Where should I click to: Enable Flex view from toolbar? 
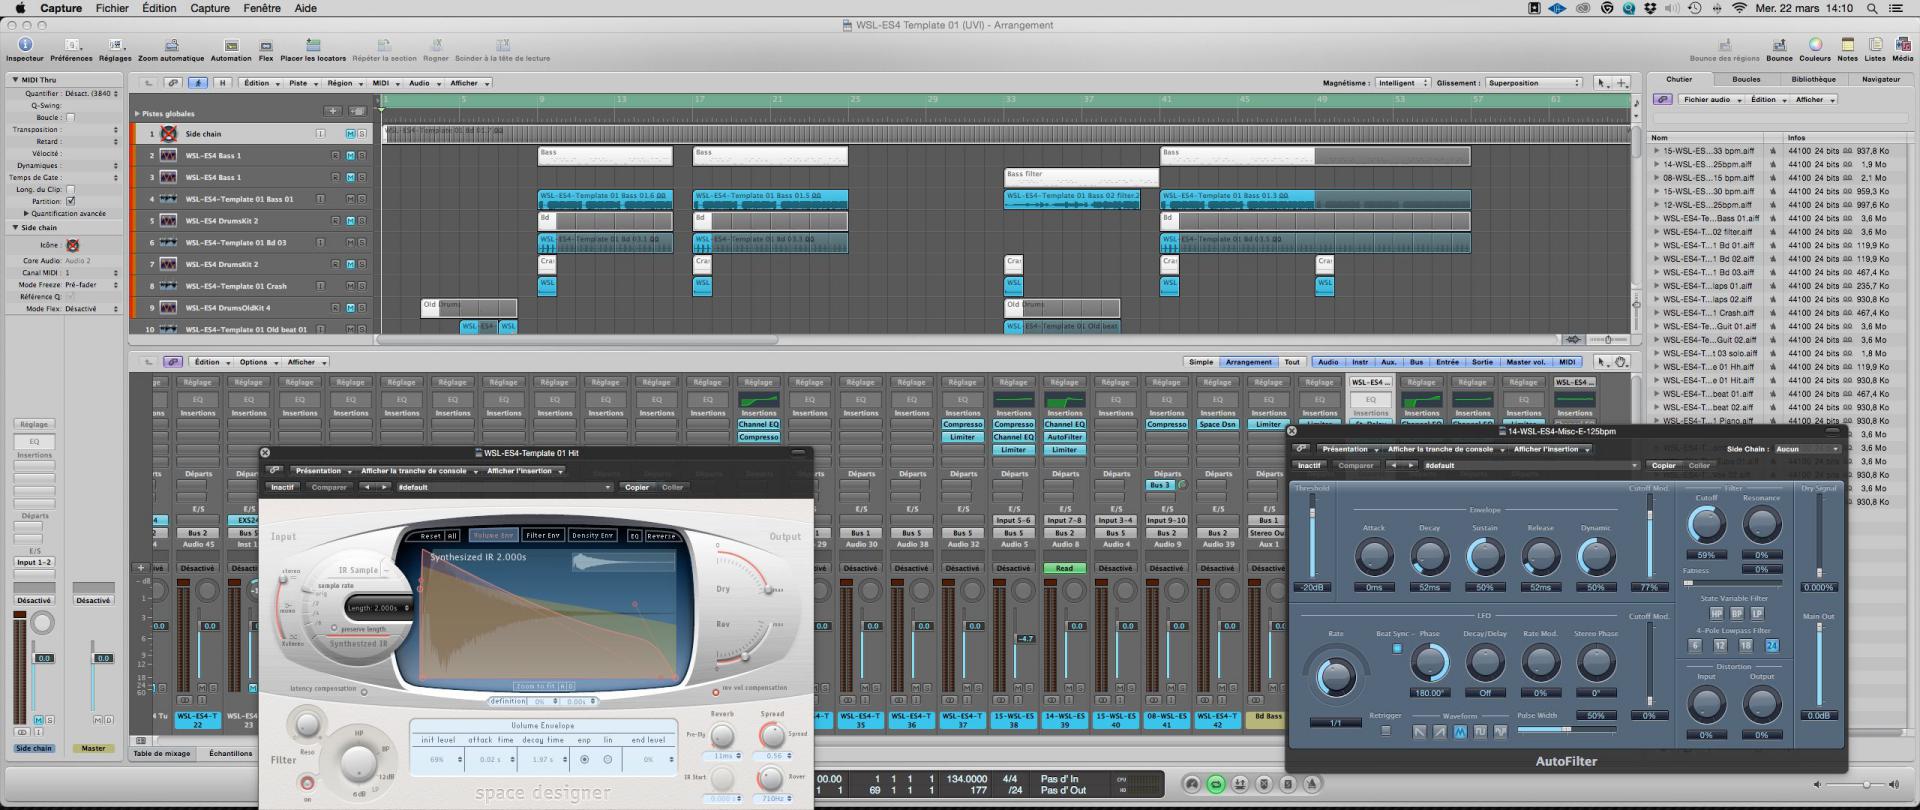click(x=266, y=45)
